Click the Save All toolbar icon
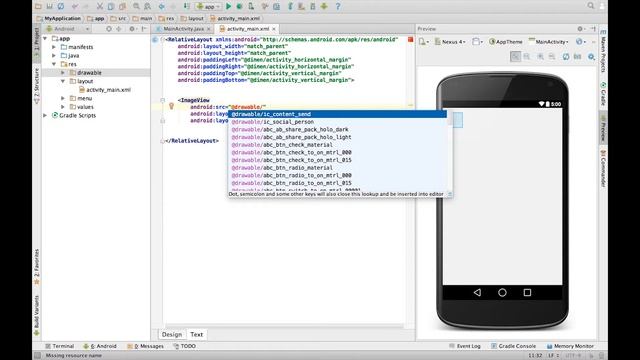The height and width of the screenshot is (360, 640). [x=49, y=6]
